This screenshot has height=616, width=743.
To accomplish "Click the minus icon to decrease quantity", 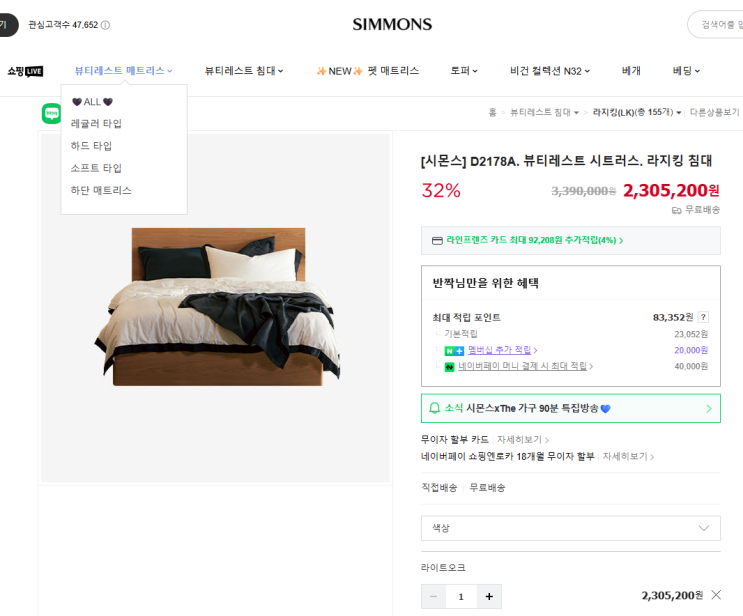I will click(x=433, y=597).
